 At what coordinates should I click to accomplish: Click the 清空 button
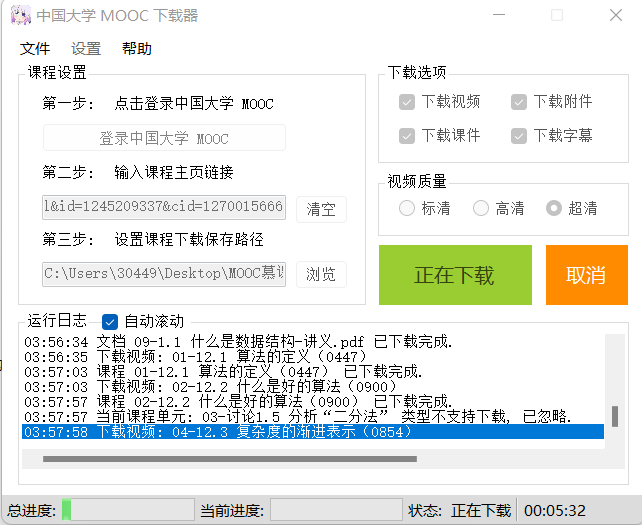(x=321, y=209)
